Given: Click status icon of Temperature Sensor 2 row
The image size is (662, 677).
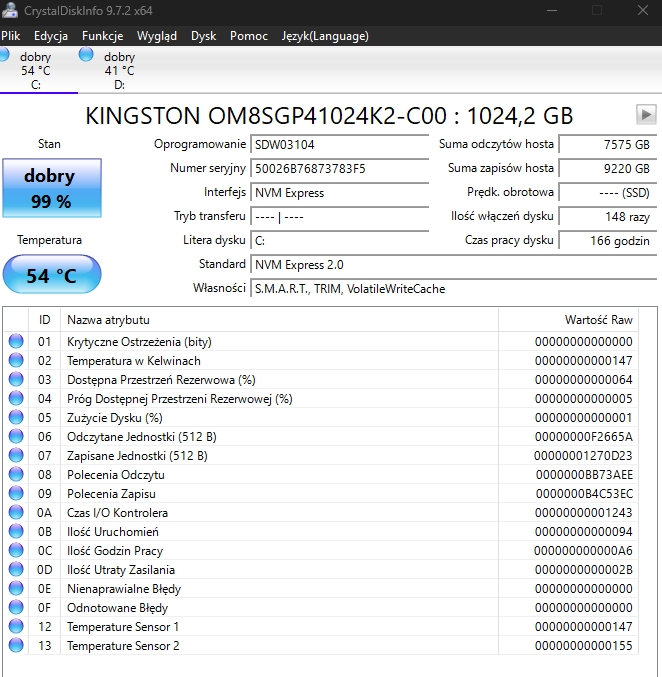Looking at the screenshot, I should pyautogui.click(x=16, y=646).
